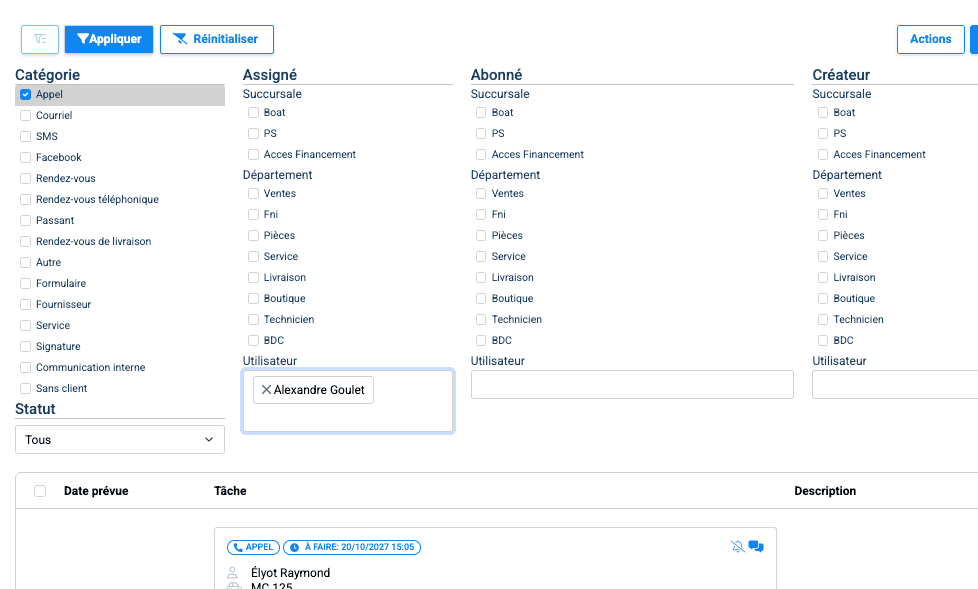Tick Pièces under Assigné Département
The image size is (978, 589).
point(253,236)
